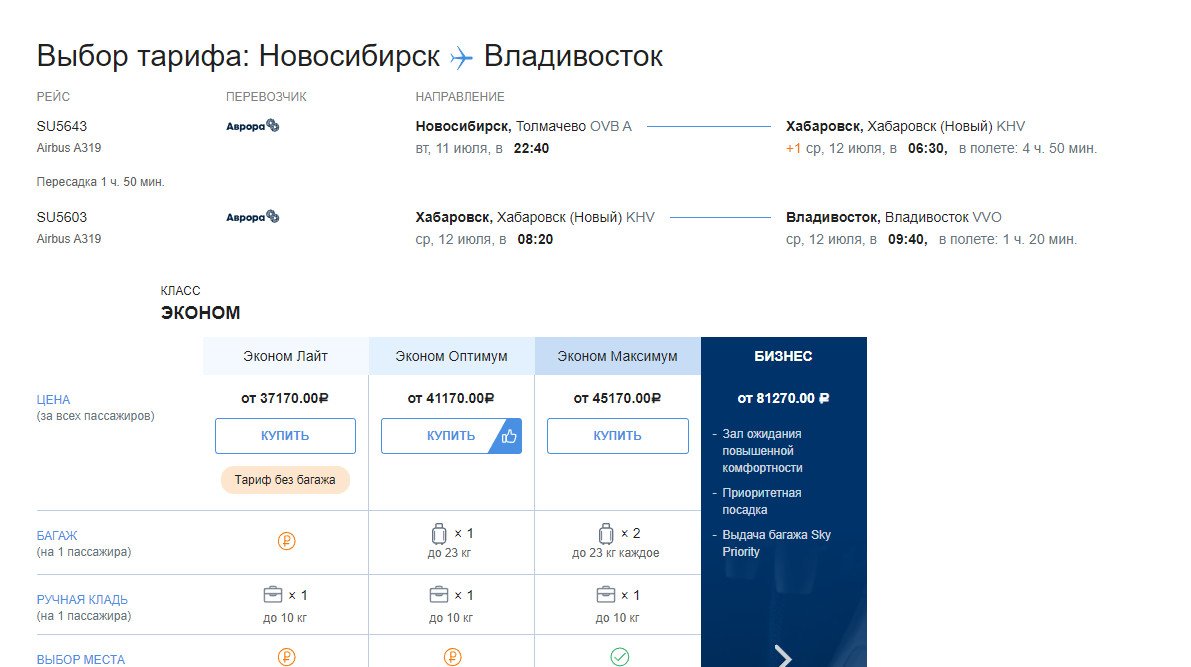Open the РУЧНАЯ КЛАДЬ info link

82,599
